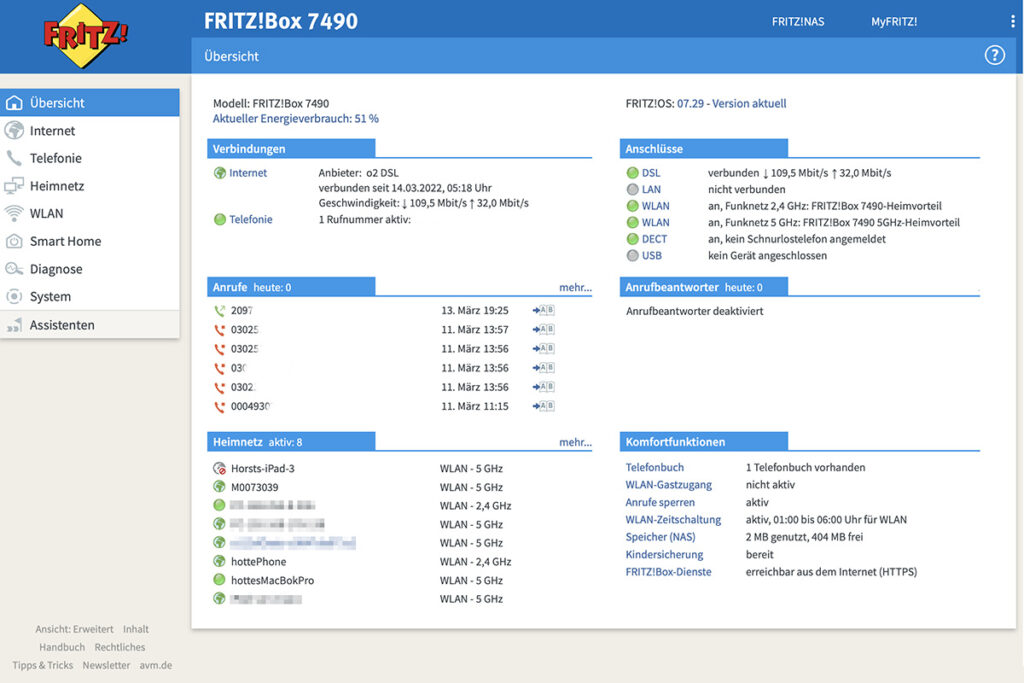This screenshot has width=1024, height=683.
Task: Click the green status dot beside Telefonie
Action: coord(220,219)
